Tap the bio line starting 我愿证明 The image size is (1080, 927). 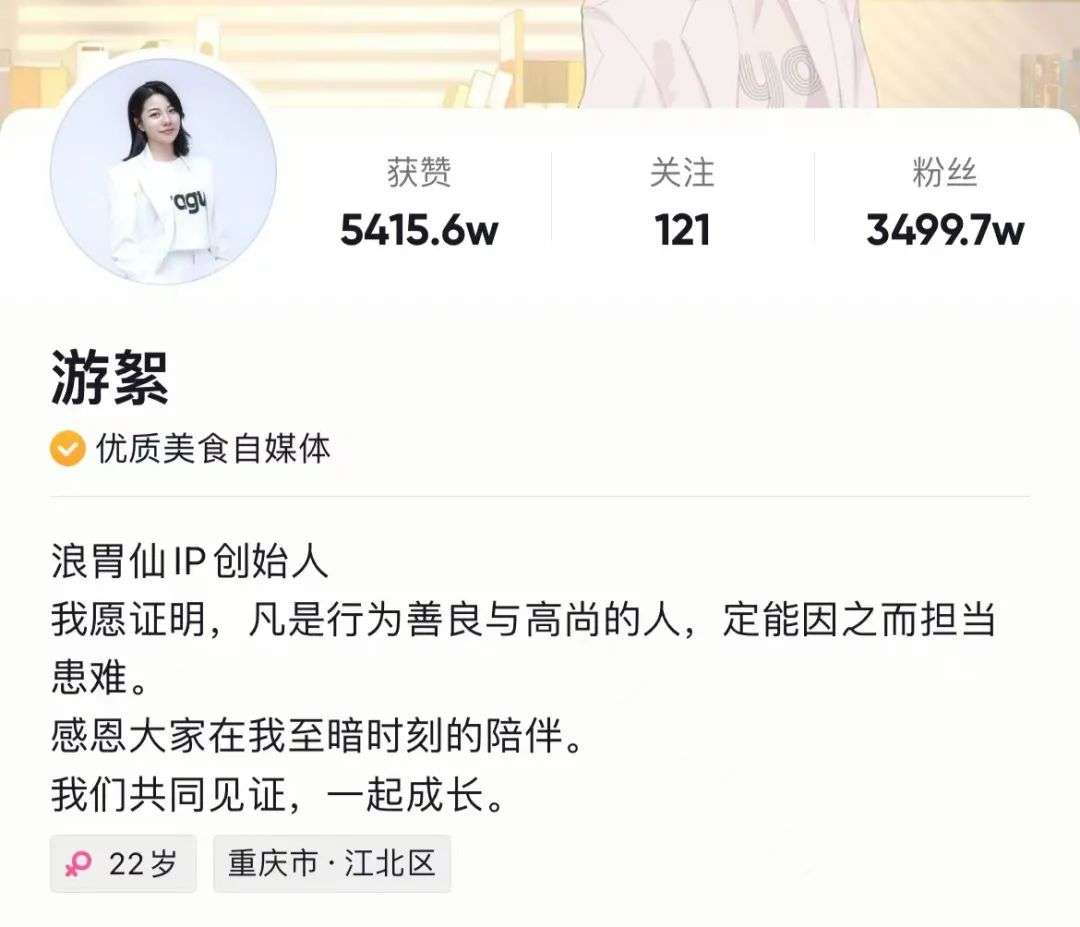[523, 620]
